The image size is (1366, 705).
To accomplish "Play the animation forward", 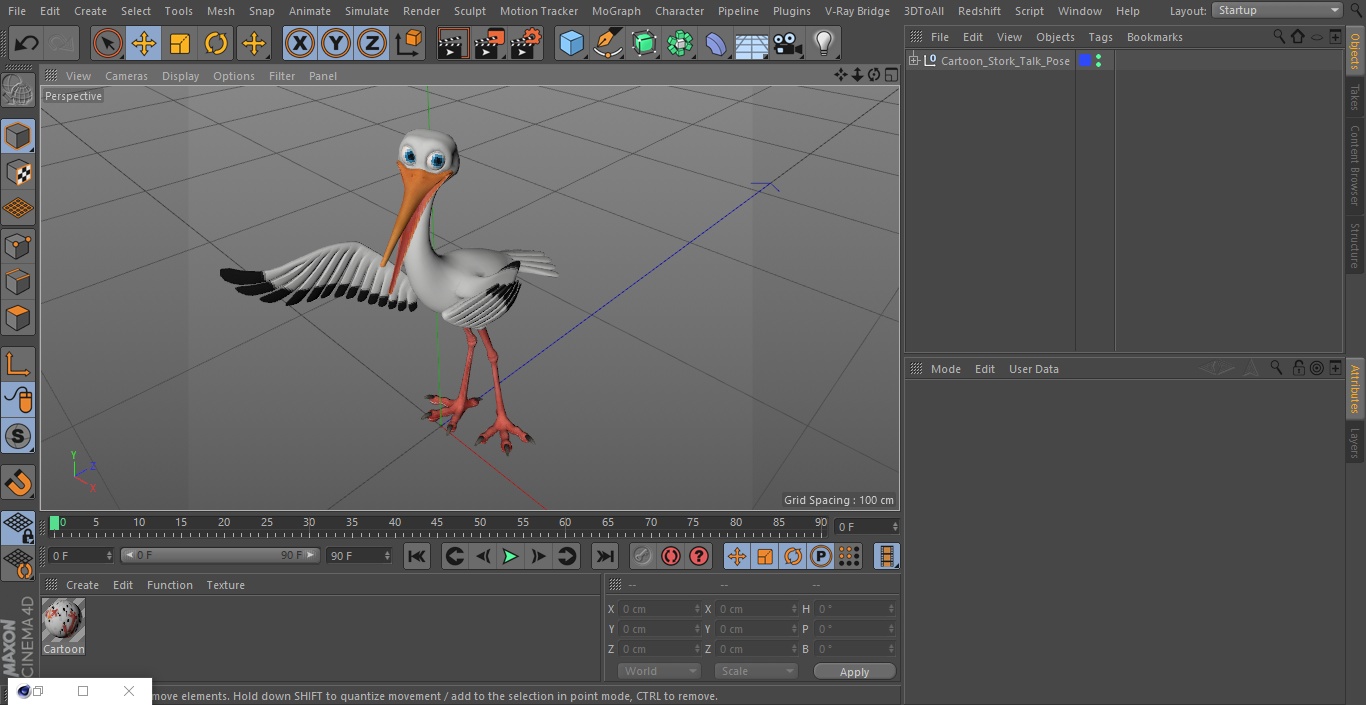I will 510,556.
